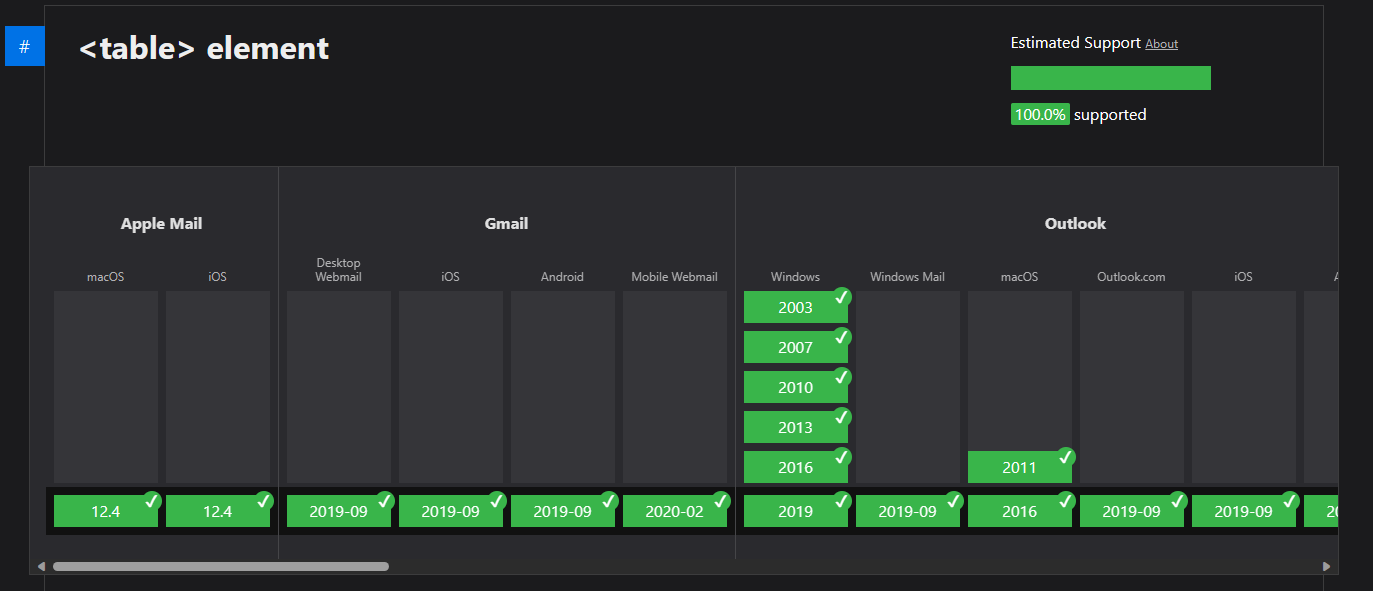This screenshot has width=1373, height=591.
Task: Select Outlook Windows 2003 version cell
Action: (795, 308)
